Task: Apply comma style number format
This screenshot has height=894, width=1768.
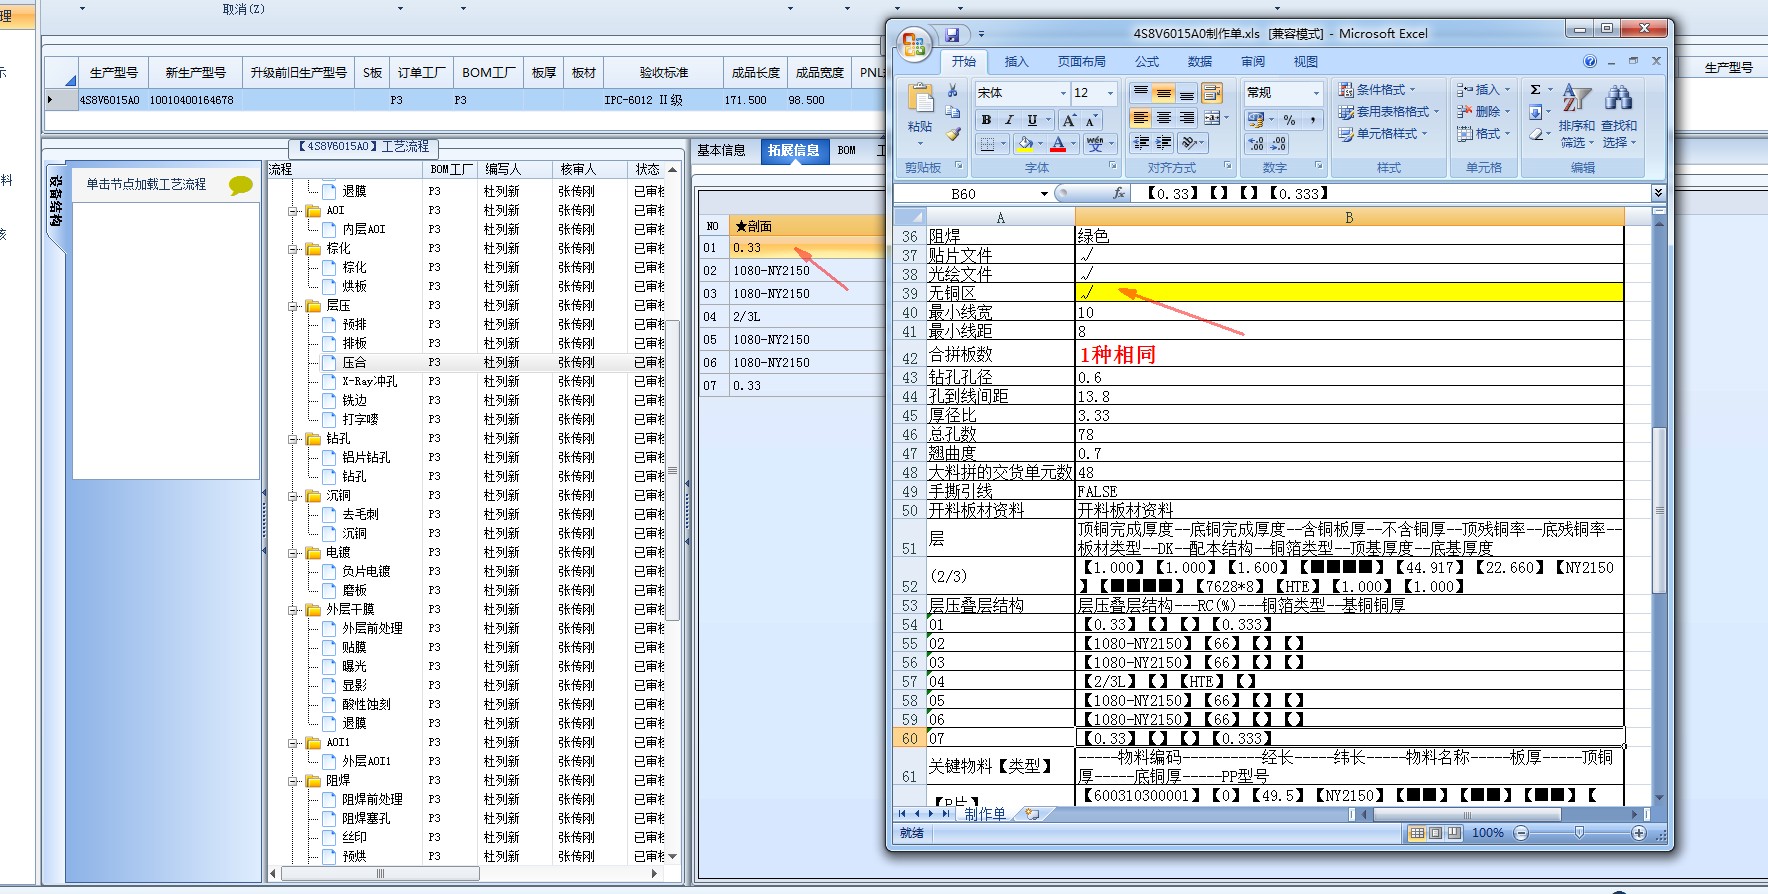Action: (x=1312, y=120)
